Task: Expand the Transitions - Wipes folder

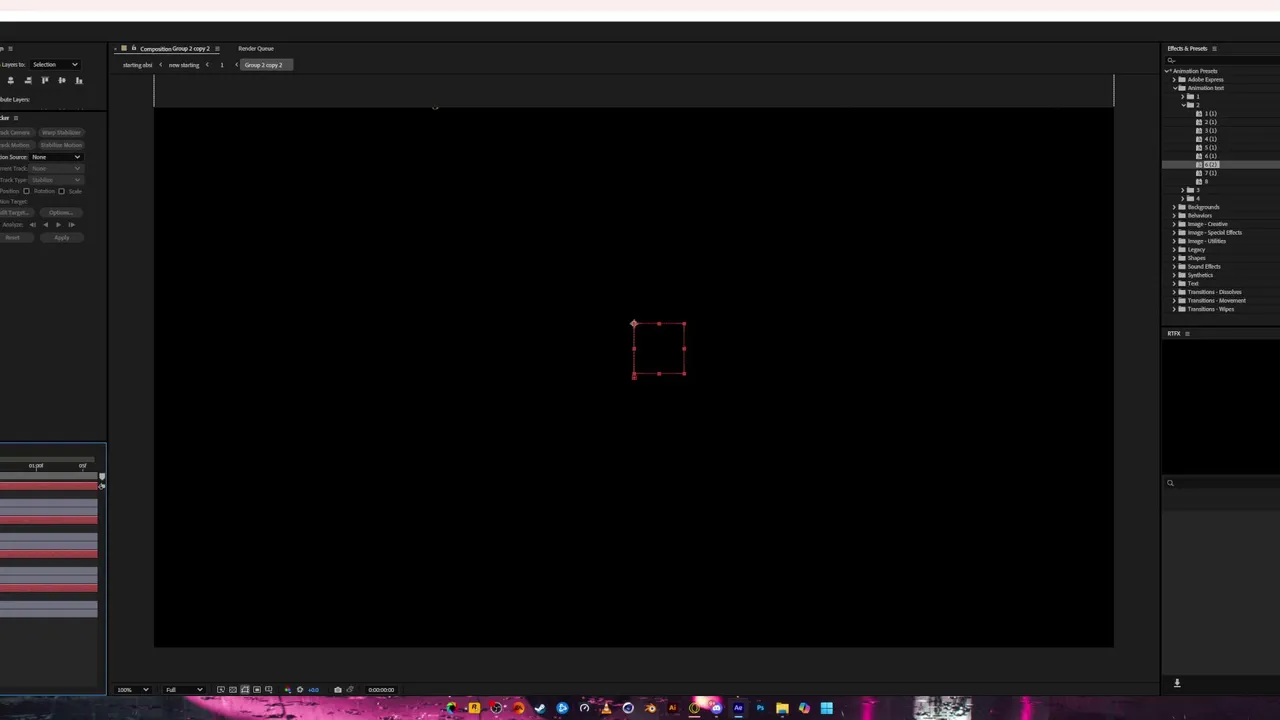Action: pyautogui.click(x=1175, y=309)
